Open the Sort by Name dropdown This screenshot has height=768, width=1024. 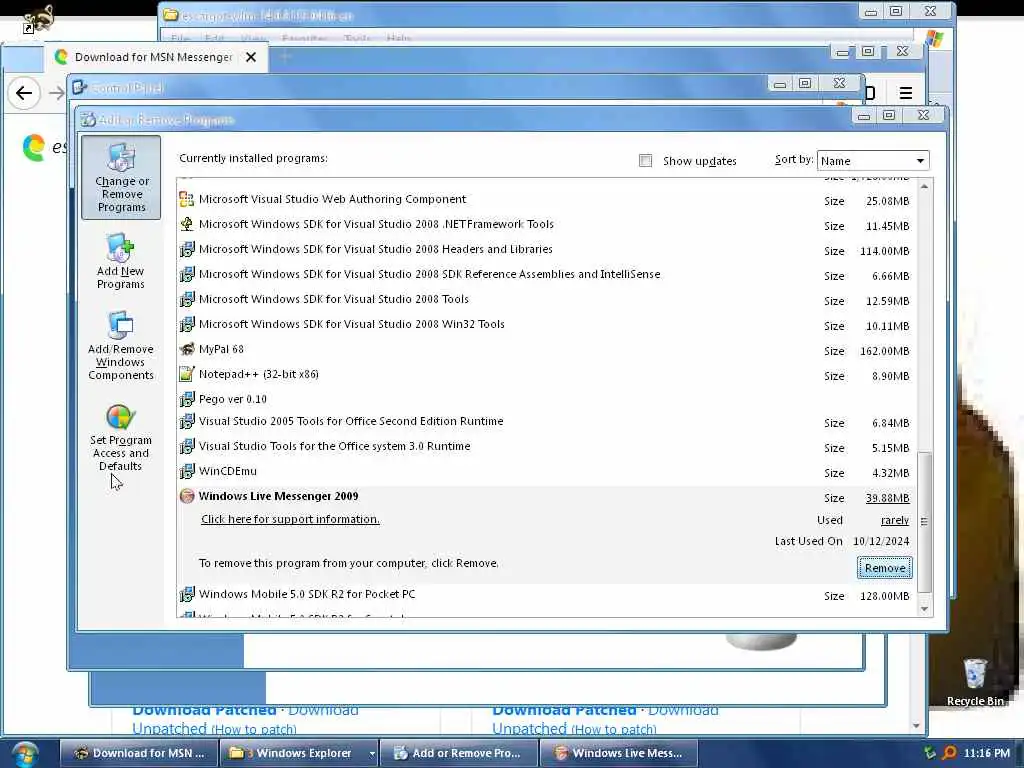coord(872,161)
